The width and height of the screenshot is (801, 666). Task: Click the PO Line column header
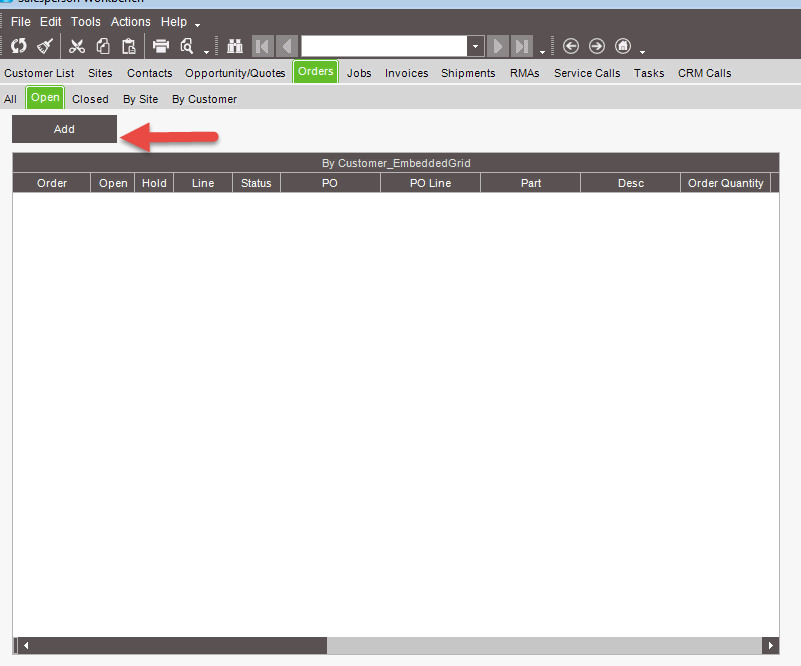pos(431,183)
